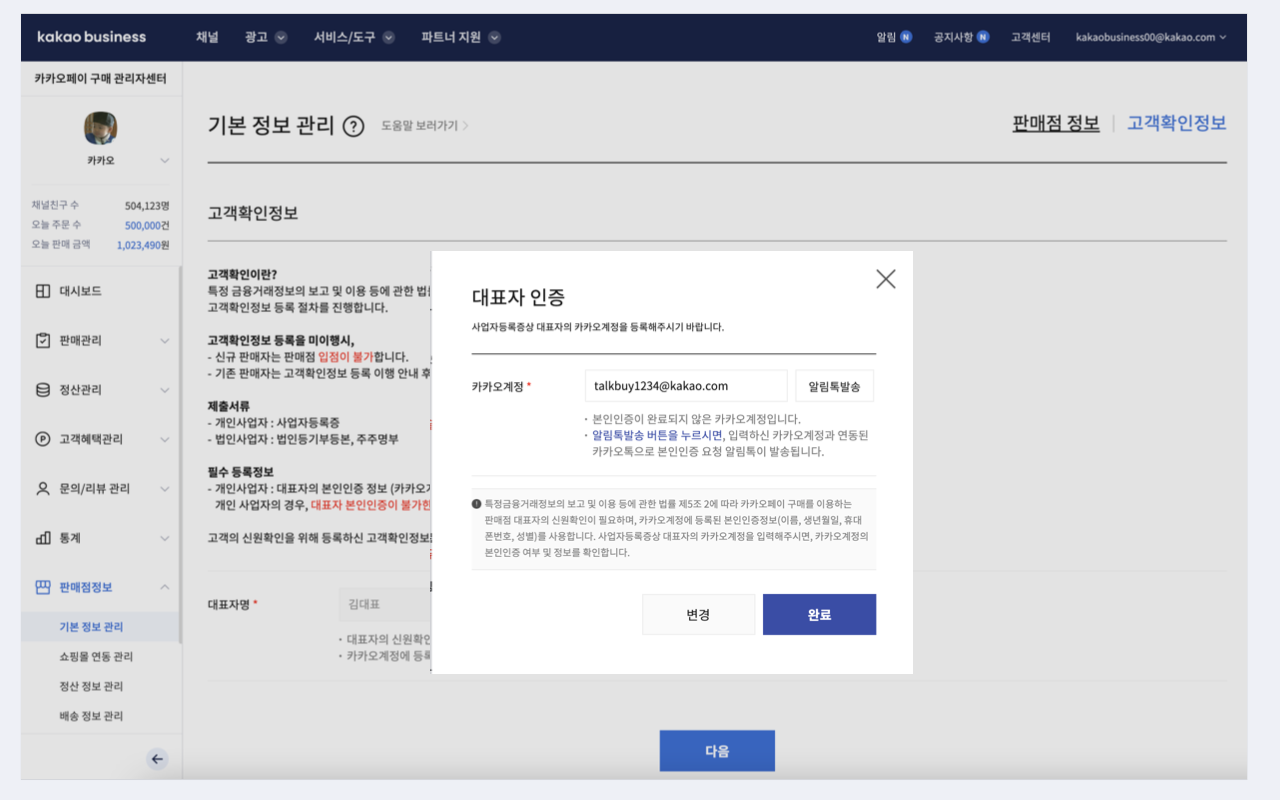Viewport: 1280px width, 800px height.
Task: Click the 500,000건 orders count
Action: click(x=147, y=225)
